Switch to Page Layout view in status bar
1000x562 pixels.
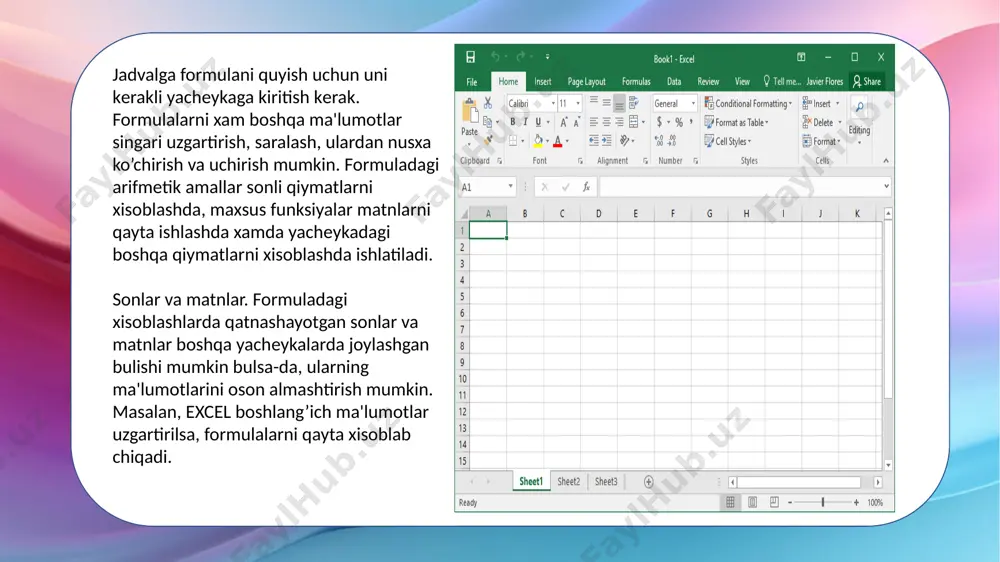point(753,503)
